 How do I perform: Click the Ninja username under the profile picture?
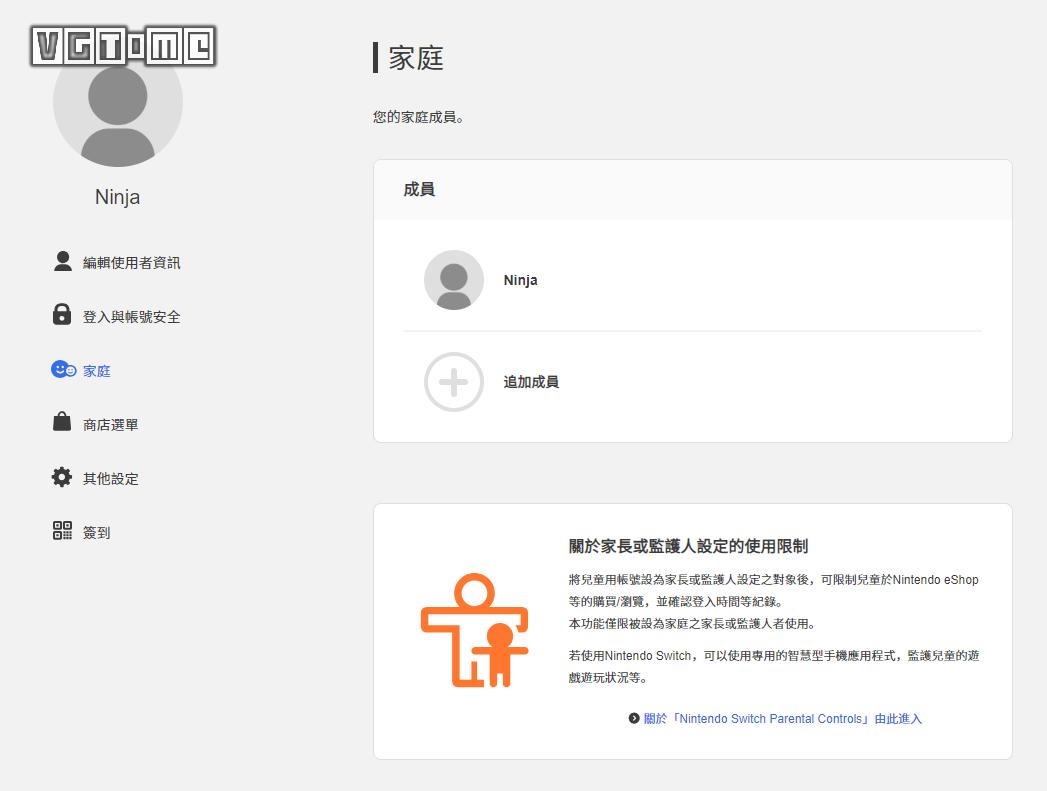click(x=117, y=197)
